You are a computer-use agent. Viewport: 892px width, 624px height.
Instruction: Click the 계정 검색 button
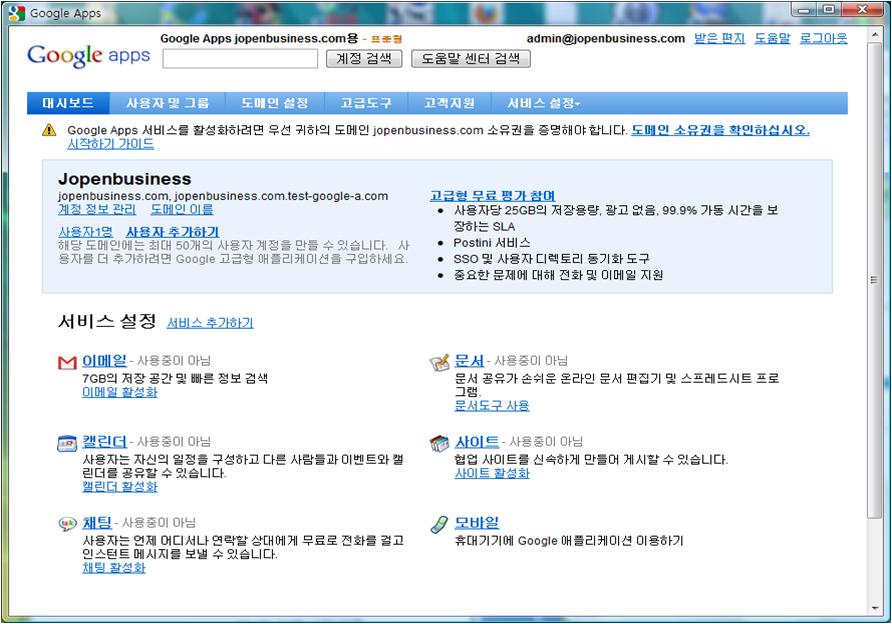[364, 59]
